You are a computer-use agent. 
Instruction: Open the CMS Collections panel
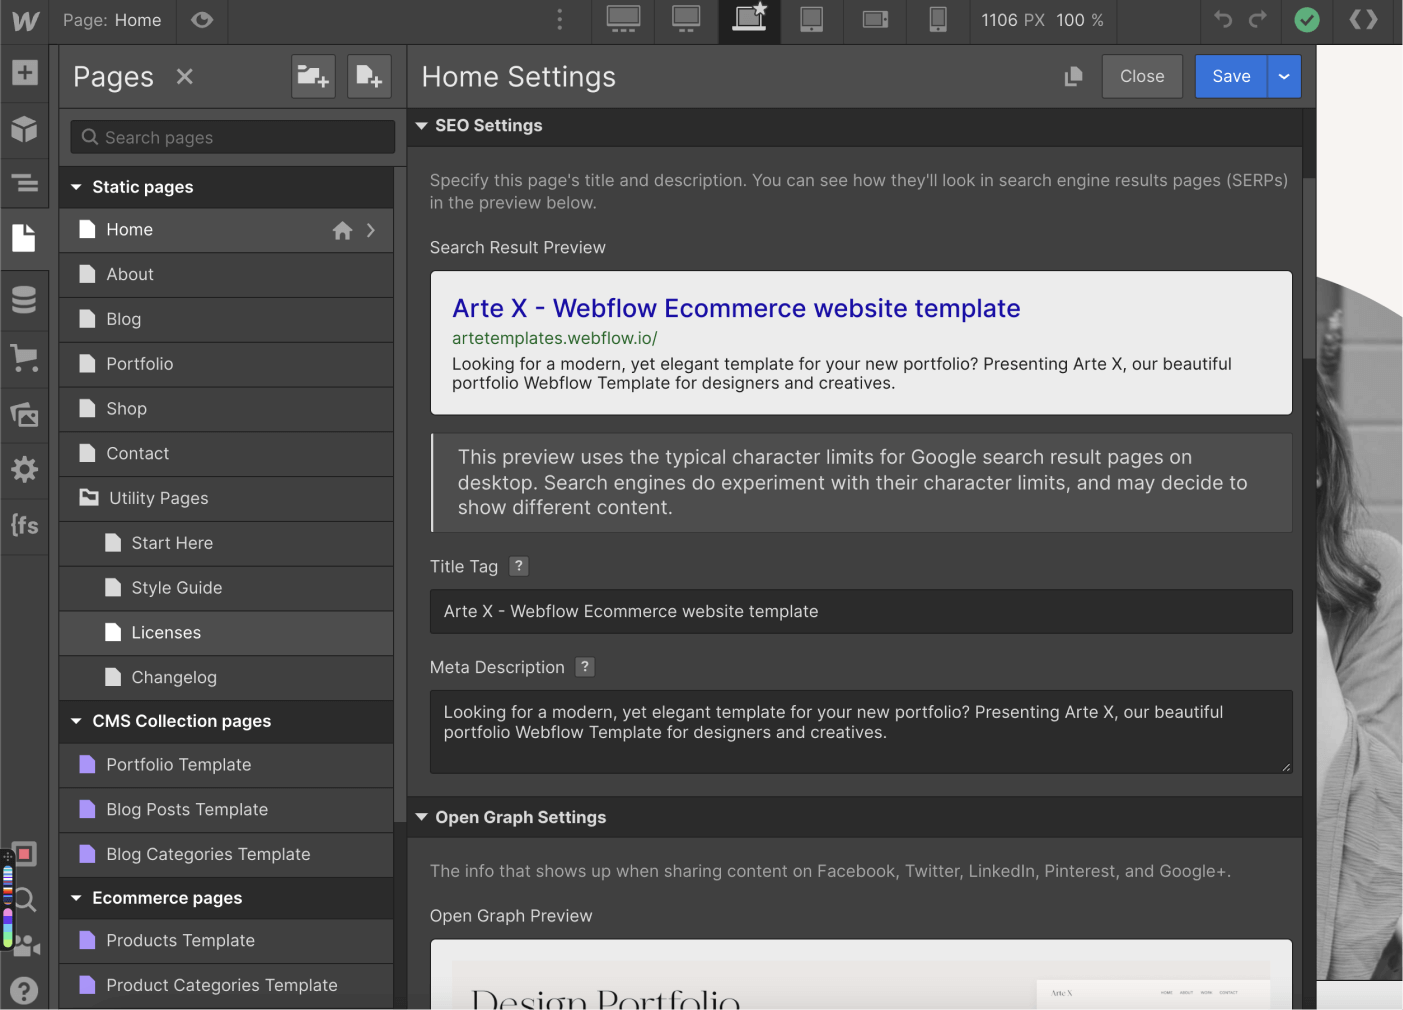click(x=25, y=298)
